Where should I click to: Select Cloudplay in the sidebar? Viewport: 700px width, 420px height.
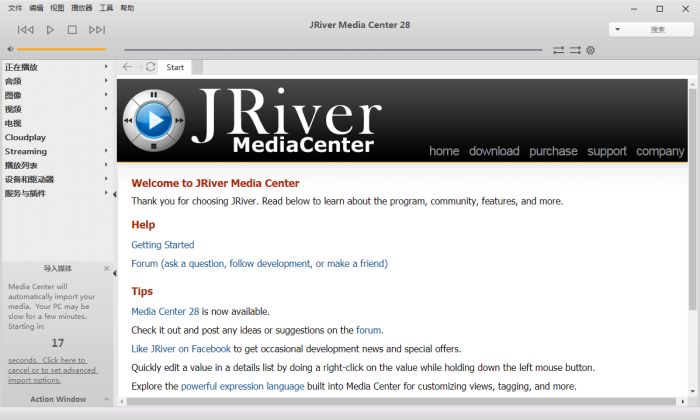(25, 137)
